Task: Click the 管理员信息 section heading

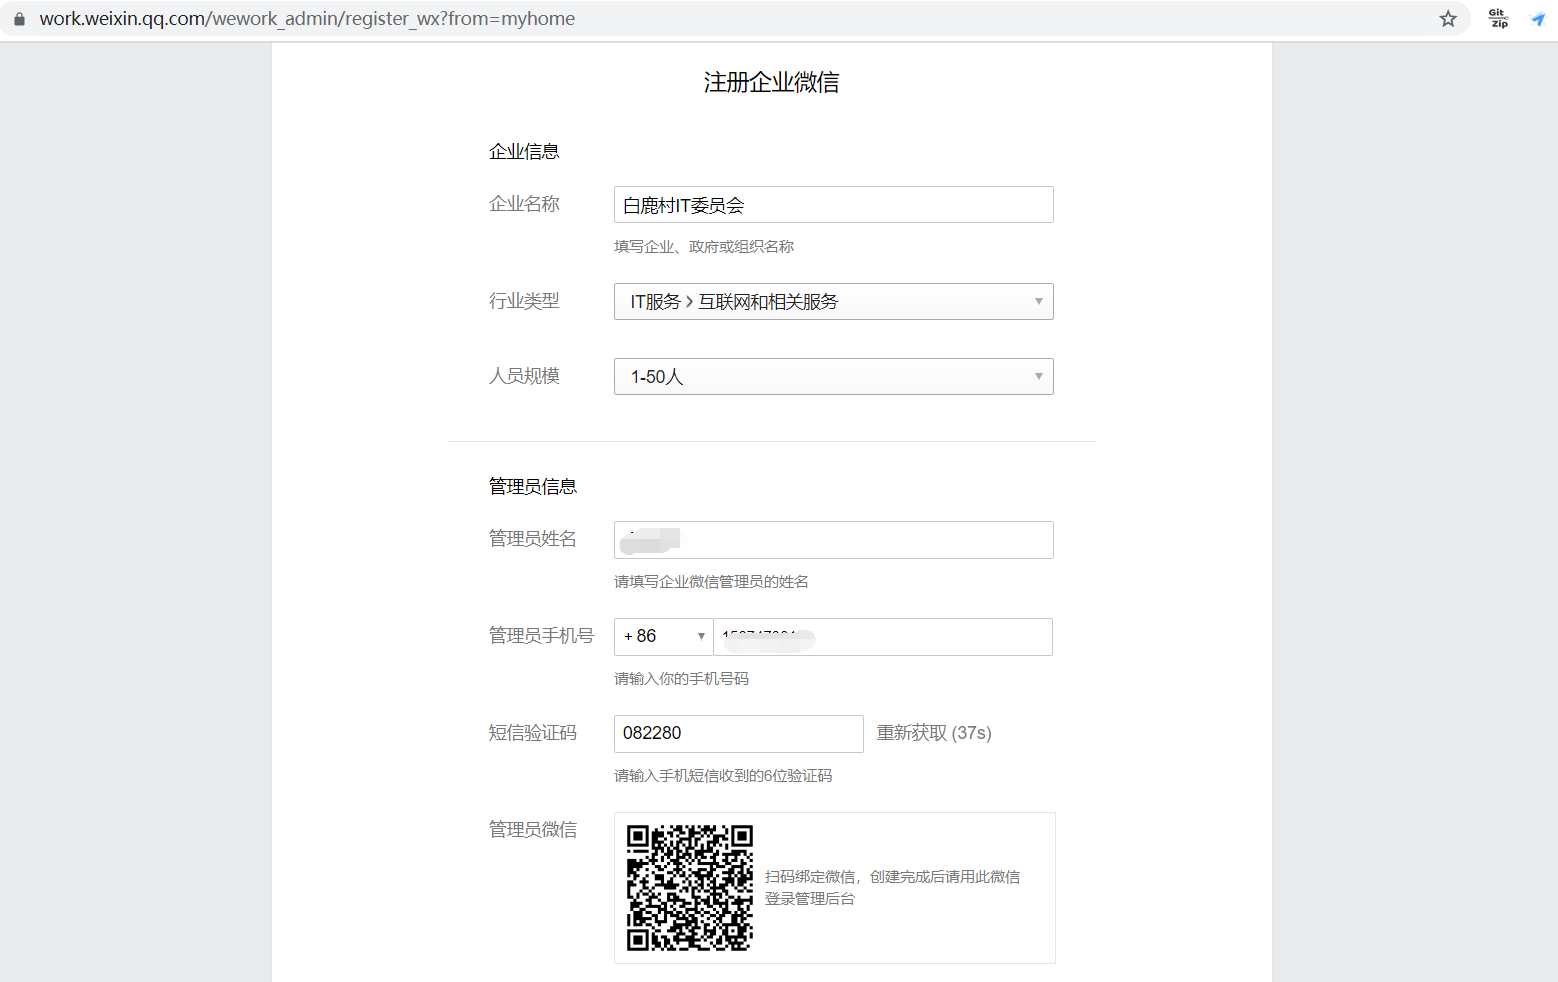Action: coord(533,487)
